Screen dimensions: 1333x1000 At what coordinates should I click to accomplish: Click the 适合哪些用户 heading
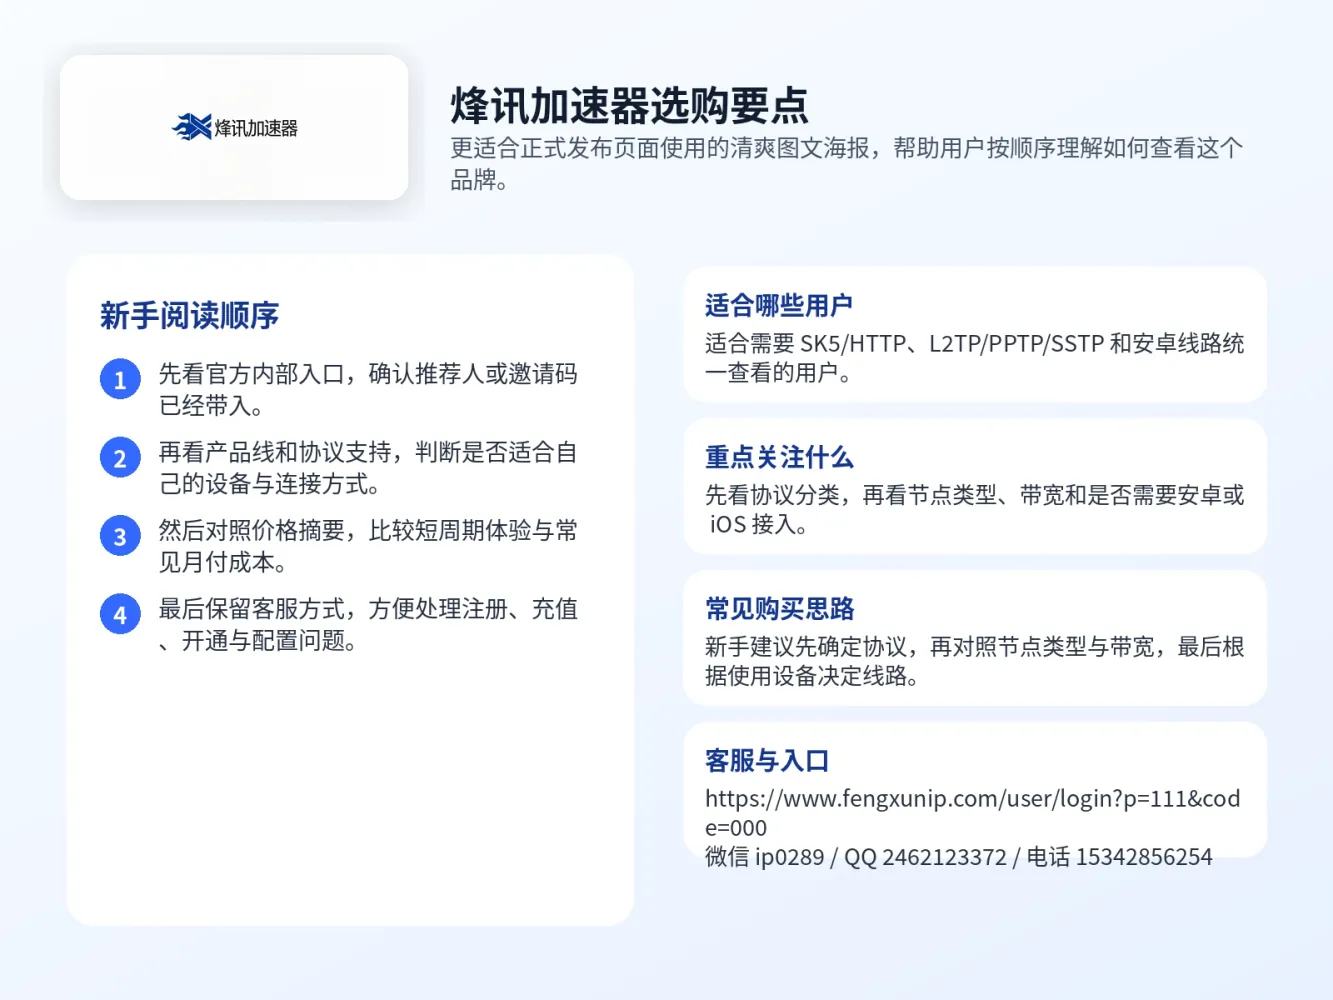(779, 305)
